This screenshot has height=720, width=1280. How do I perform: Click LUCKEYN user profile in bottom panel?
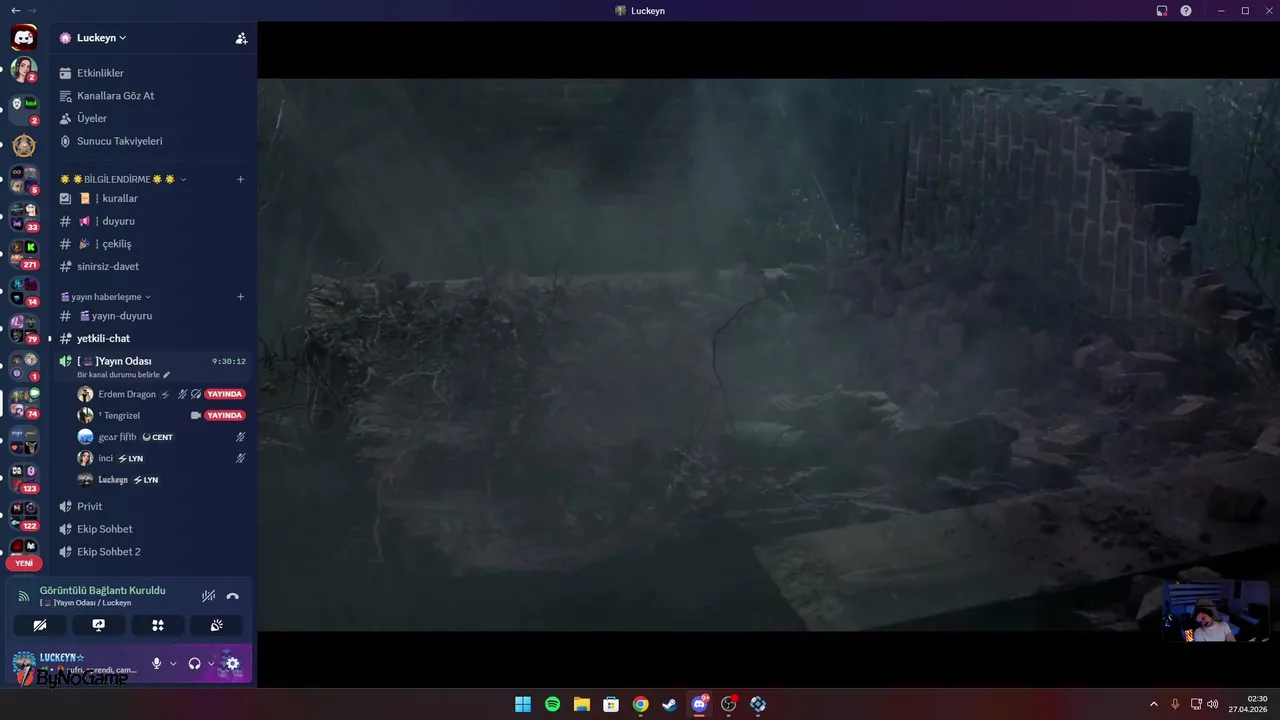tap(75, 663)
